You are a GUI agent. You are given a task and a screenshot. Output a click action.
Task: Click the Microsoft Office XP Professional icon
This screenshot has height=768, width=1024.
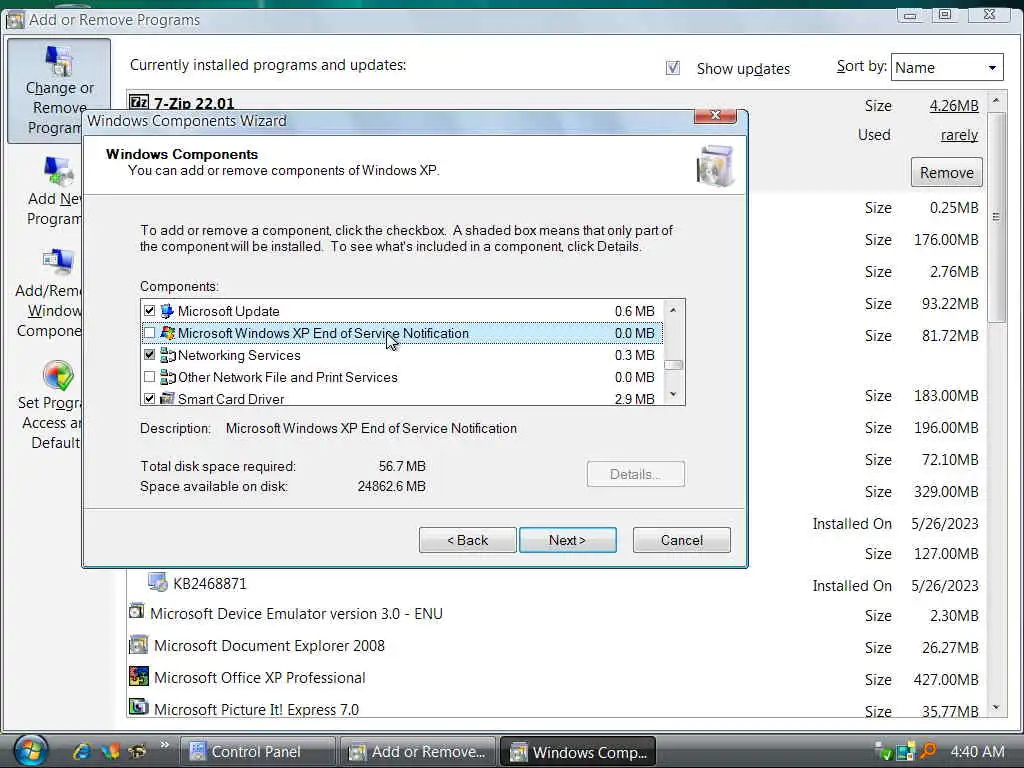(x=138, y=677)
